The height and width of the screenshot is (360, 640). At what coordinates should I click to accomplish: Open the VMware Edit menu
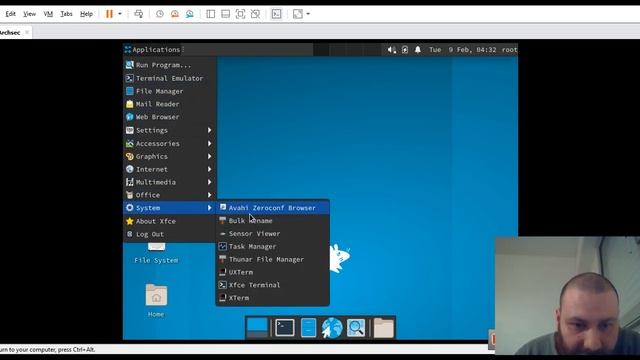(11, 14)
